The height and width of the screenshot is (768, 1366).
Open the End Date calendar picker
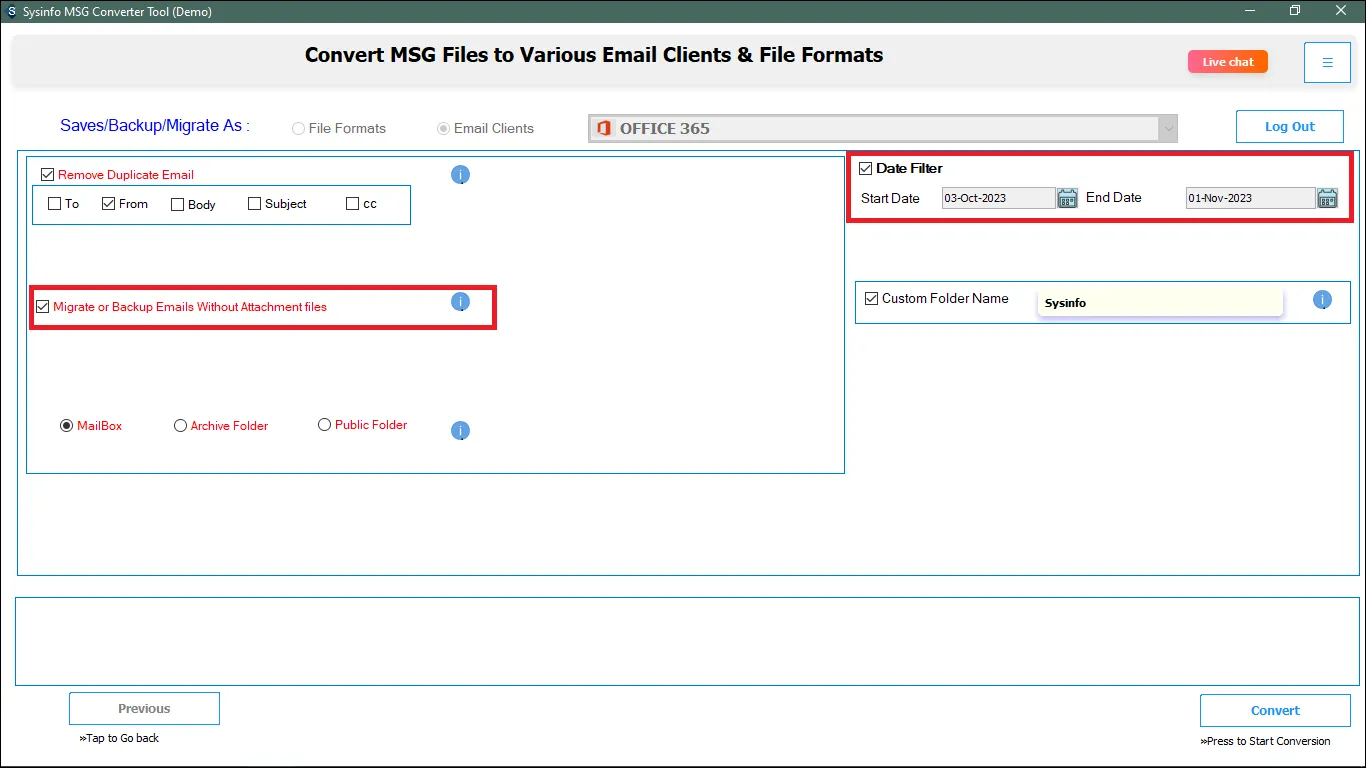(x=1327, y=198)
